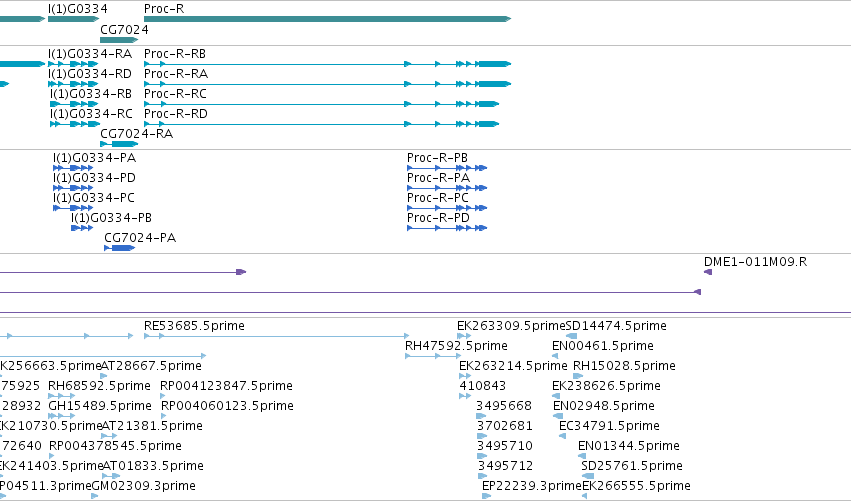The height and width of the screenshot is (501, 851).
Task: Select the Proc-R gene bar
Action: (x=327, y=19)
